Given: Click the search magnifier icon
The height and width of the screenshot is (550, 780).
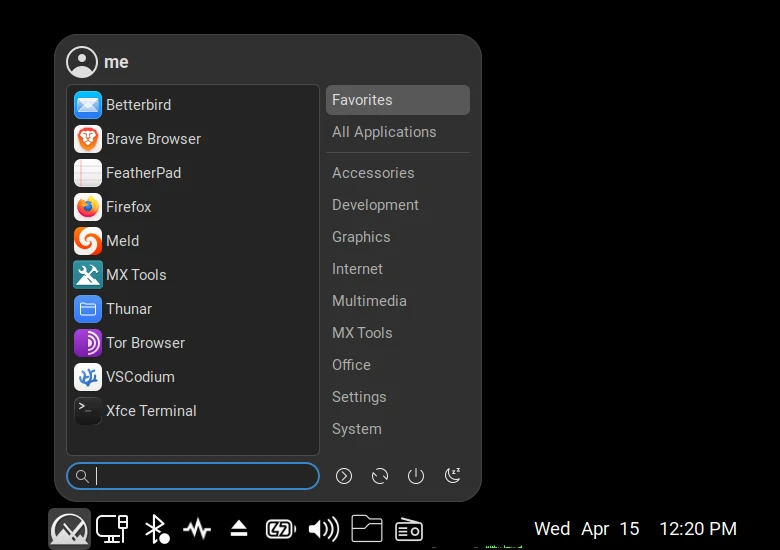Looking at the screenshot, I should pyautogui.click(x=82, y=476).
